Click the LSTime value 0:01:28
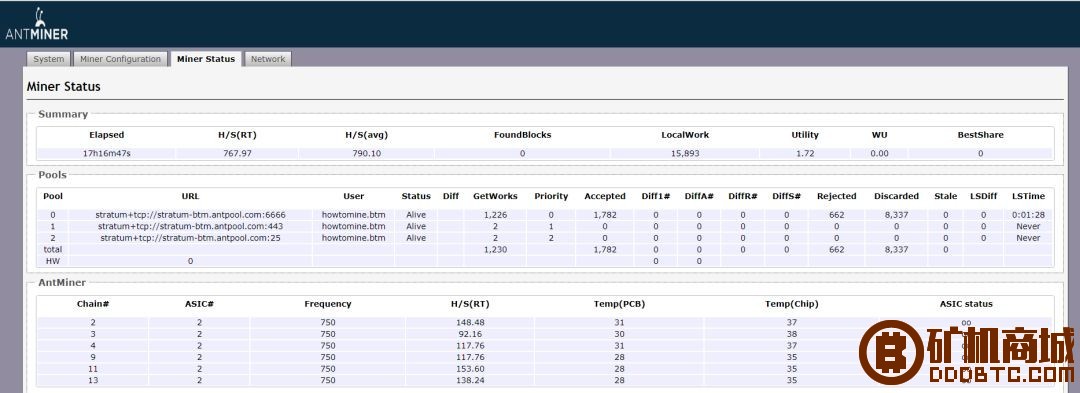The height and width of the screenshot is (393, 1080). tap(1028, 215)
